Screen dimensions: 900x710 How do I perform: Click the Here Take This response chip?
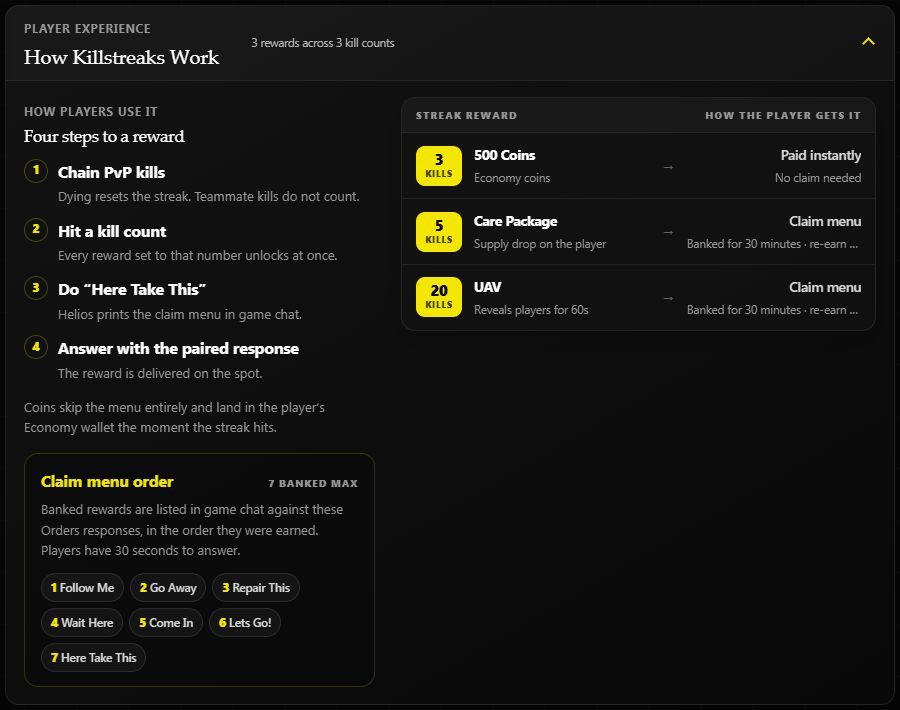[x=93, y=658]
